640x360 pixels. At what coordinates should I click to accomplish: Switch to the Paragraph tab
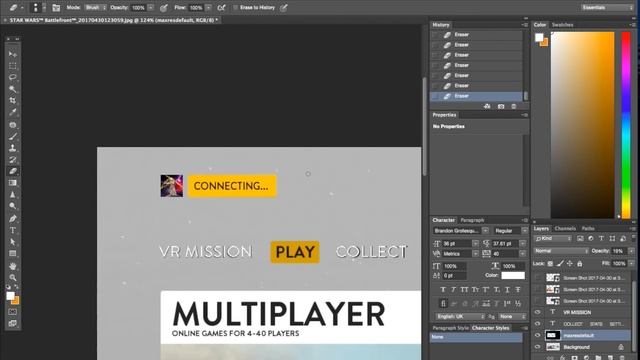472,220
